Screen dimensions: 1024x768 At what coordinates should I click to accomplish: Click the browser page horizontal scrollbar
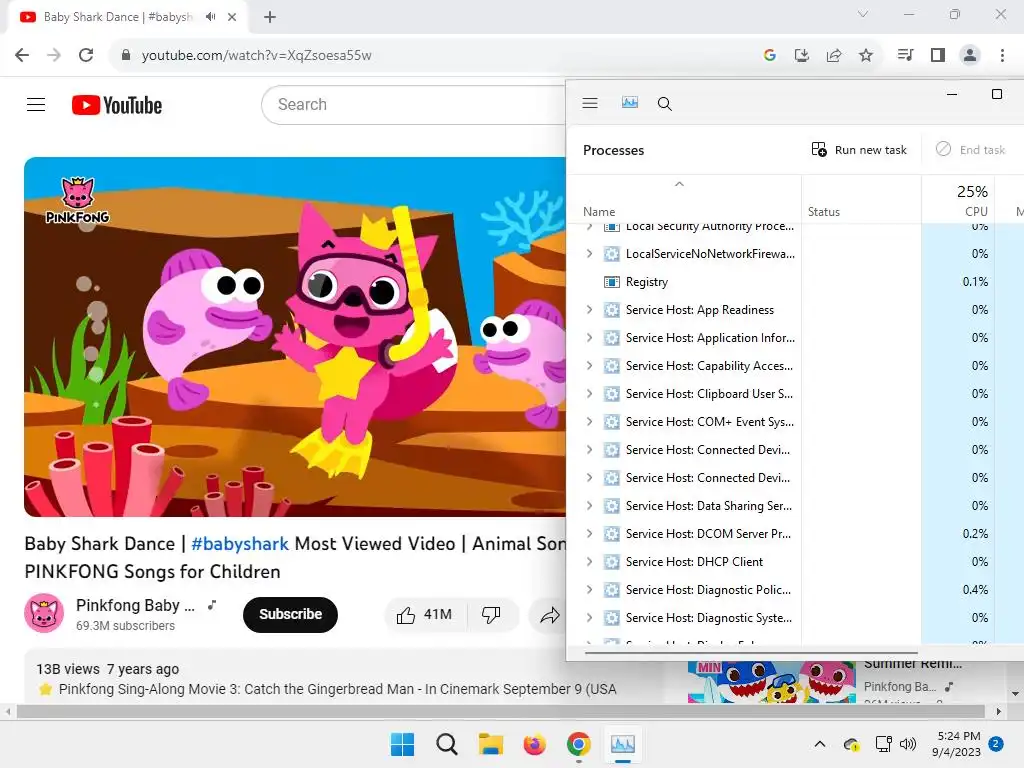(x=500, y=712)
